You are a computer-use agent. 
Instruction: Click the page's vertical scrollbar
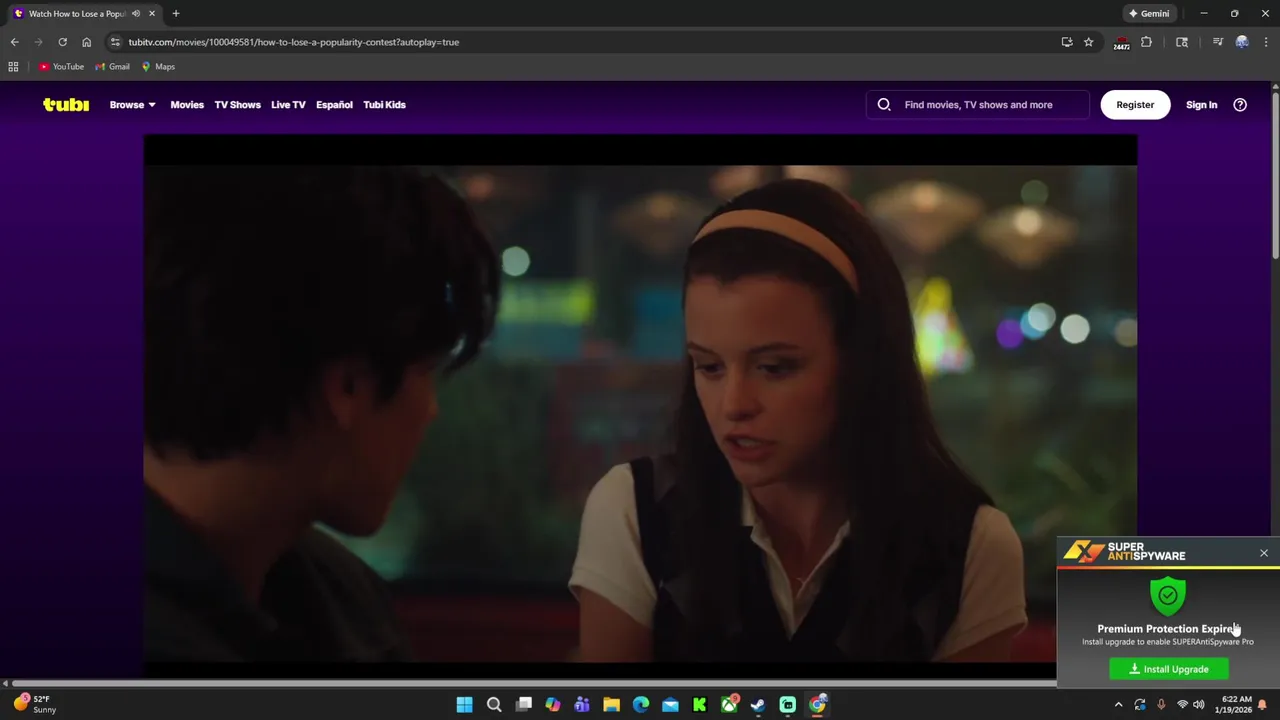coord(1275,175)
